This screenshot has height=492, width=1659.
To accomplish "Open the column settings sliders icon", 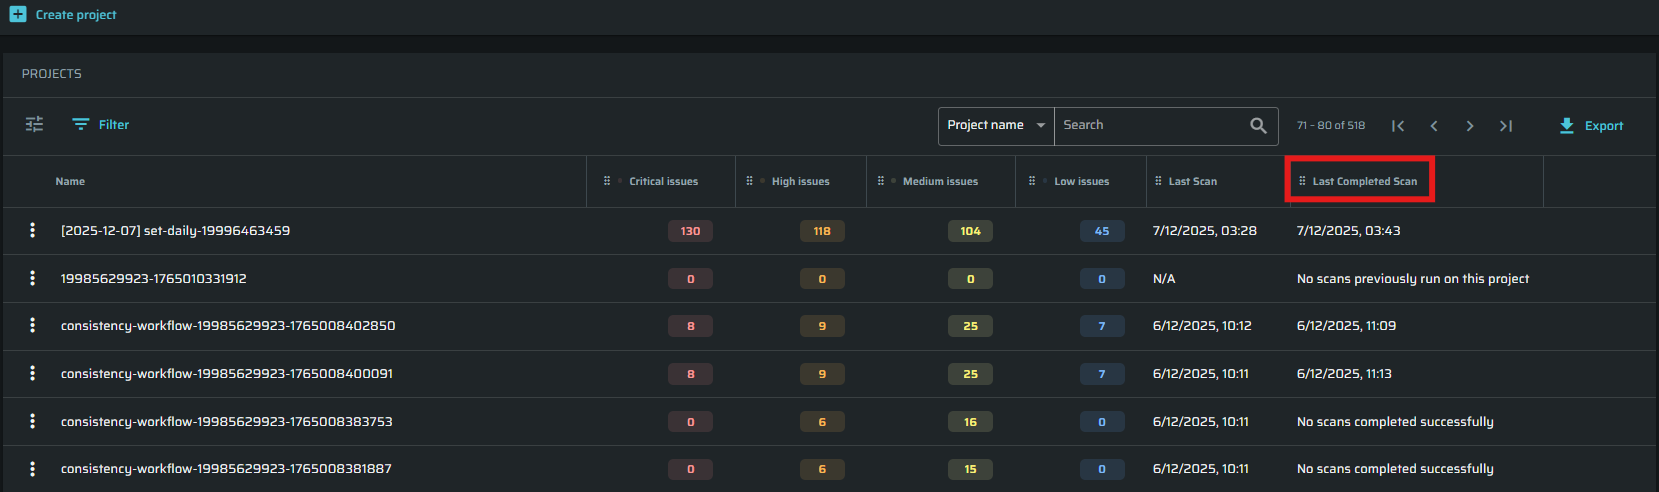I will 34,124.
